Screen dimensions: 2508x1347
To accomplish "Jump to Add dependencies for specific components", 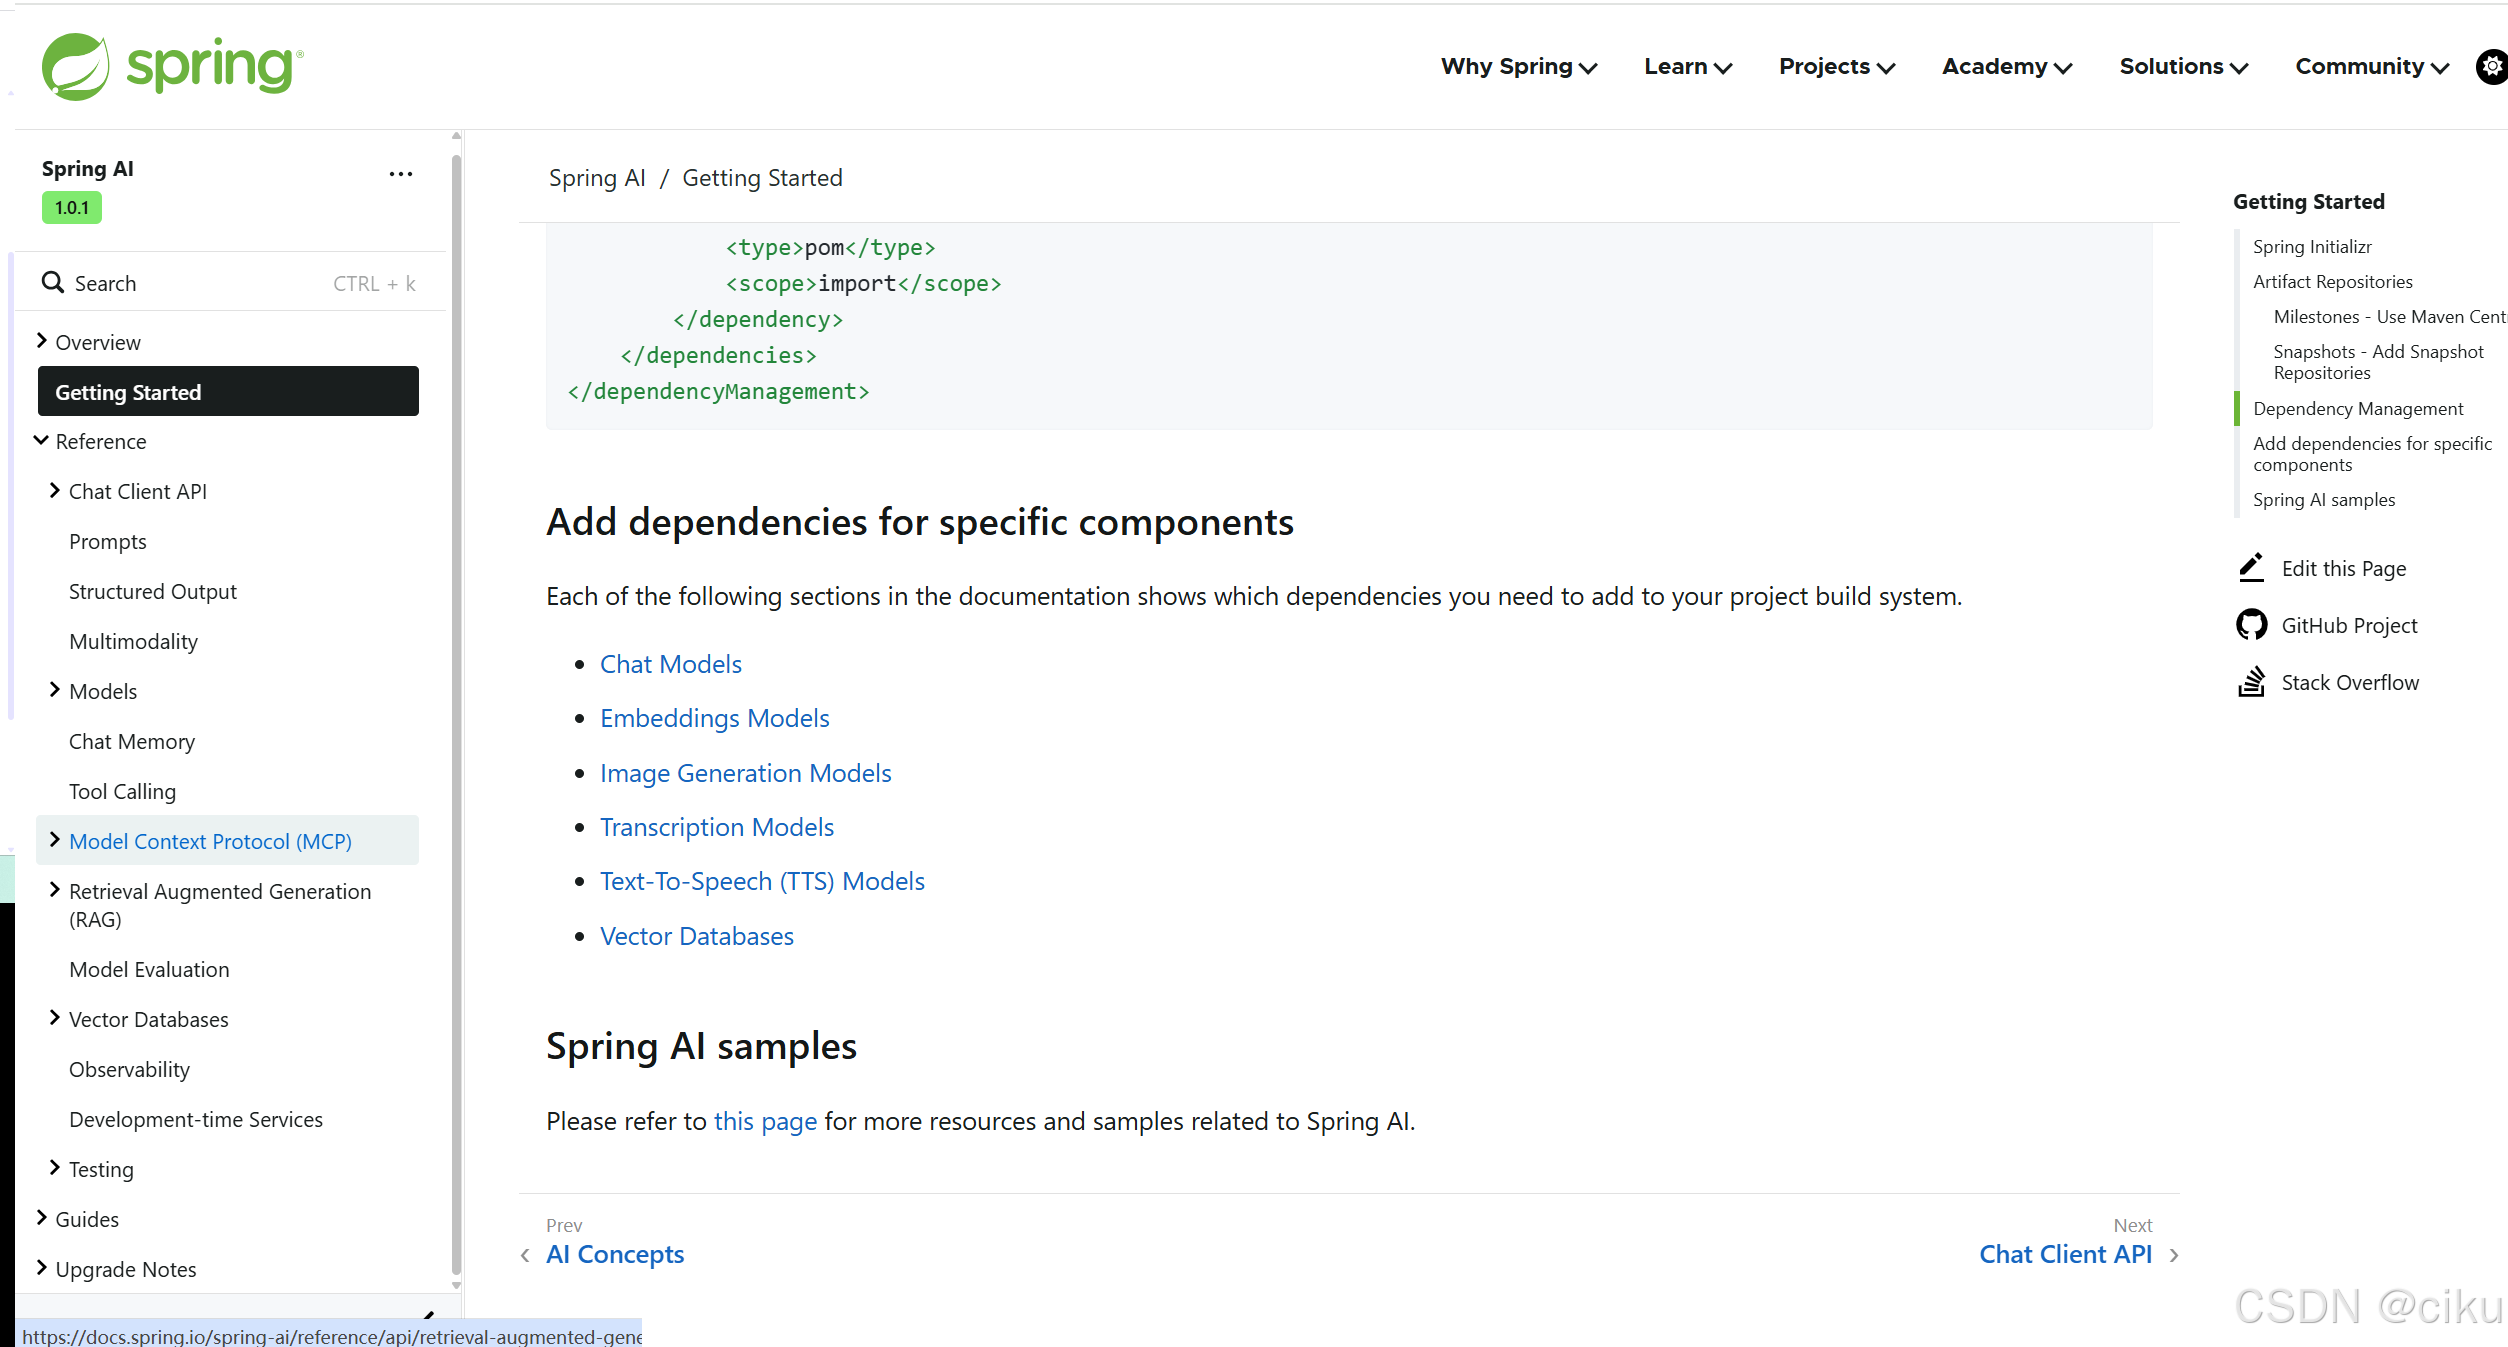I will (x=2372, y=454).
